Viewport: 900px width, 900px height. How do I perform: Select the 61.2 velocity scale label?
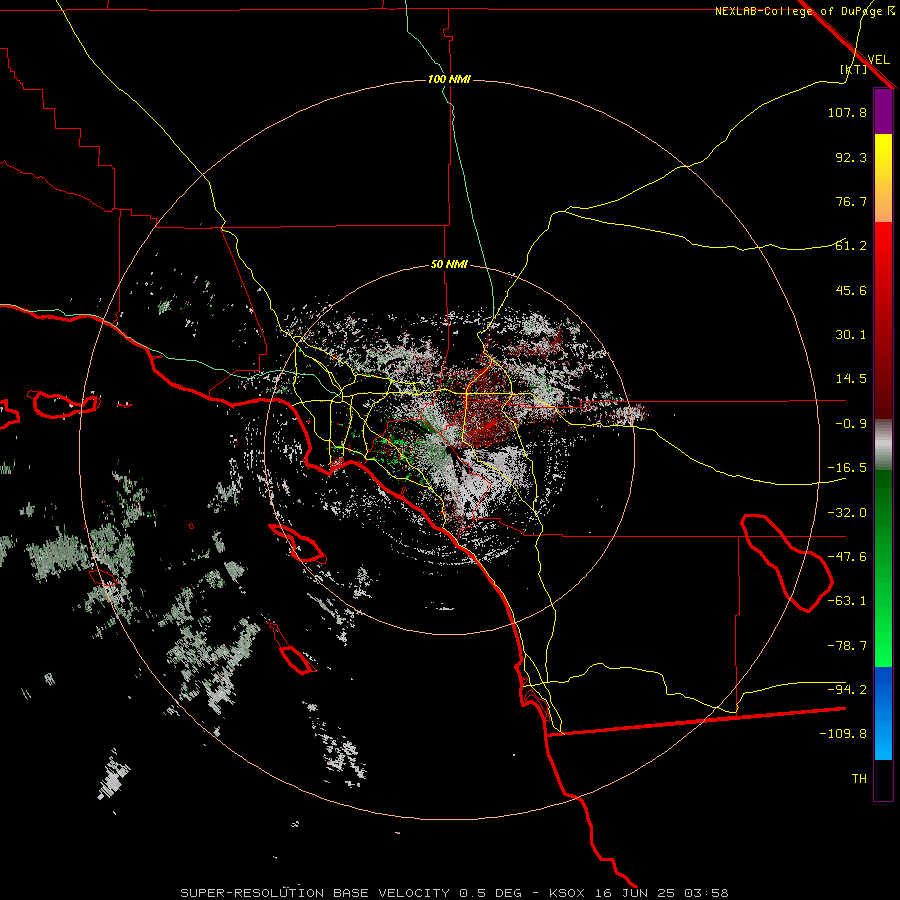point(851,246)
